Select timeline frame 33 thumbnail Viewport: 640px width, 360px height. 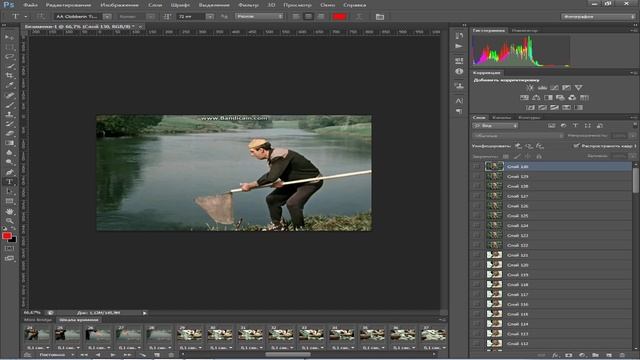pos(311,334)
